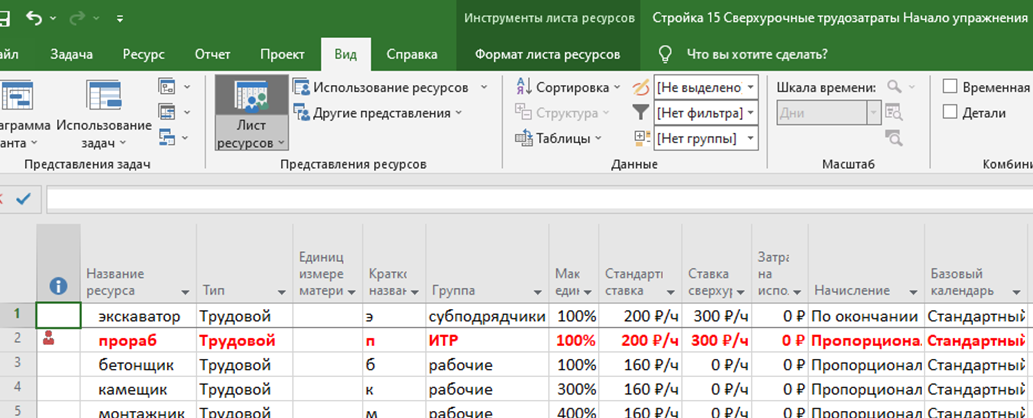This screenshot has height=418, width=1033.
Task: Open Использование задач view button
Action: (103, 114)
